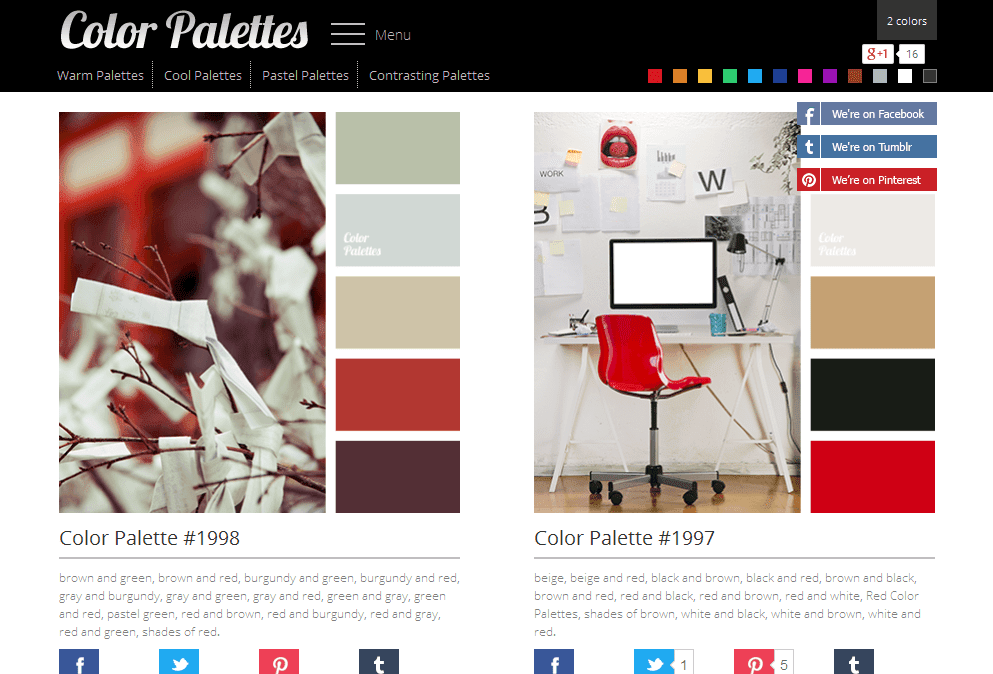Click the Google +1 button
Viewport: 993px width, 674px height.
click(878, 54)
